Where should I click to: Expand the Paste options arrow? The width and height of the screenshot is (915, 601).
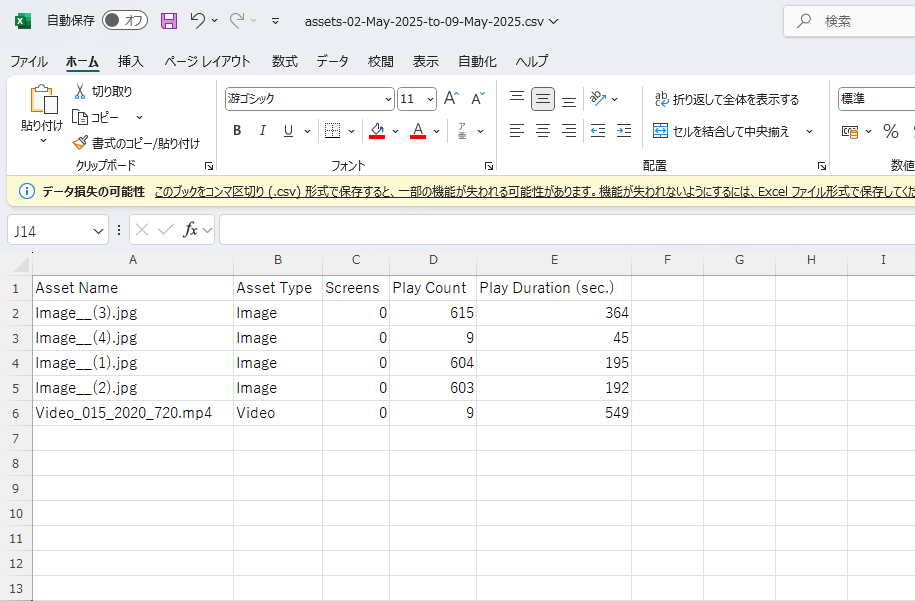point(43,141)
